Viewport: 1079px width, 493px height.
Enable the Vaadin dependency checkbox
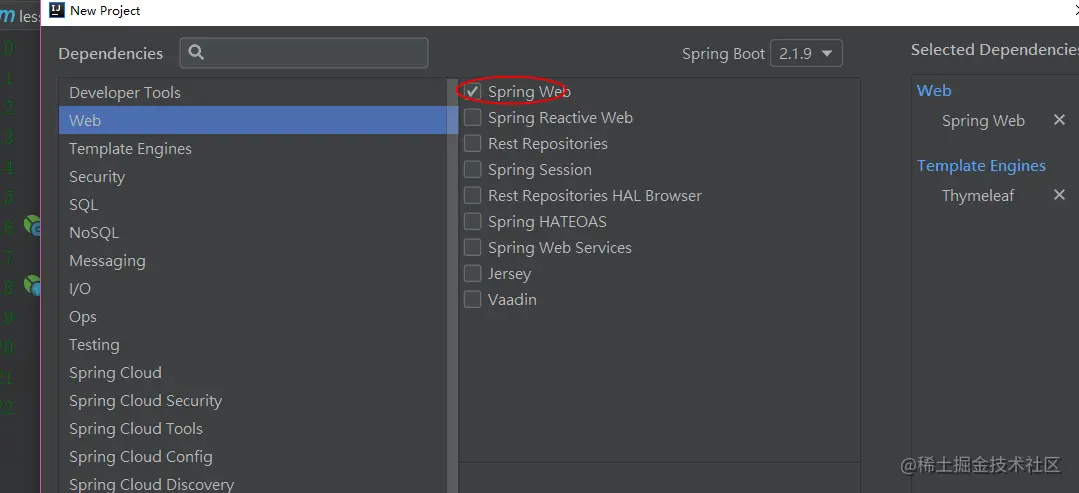tap(472, 300)
